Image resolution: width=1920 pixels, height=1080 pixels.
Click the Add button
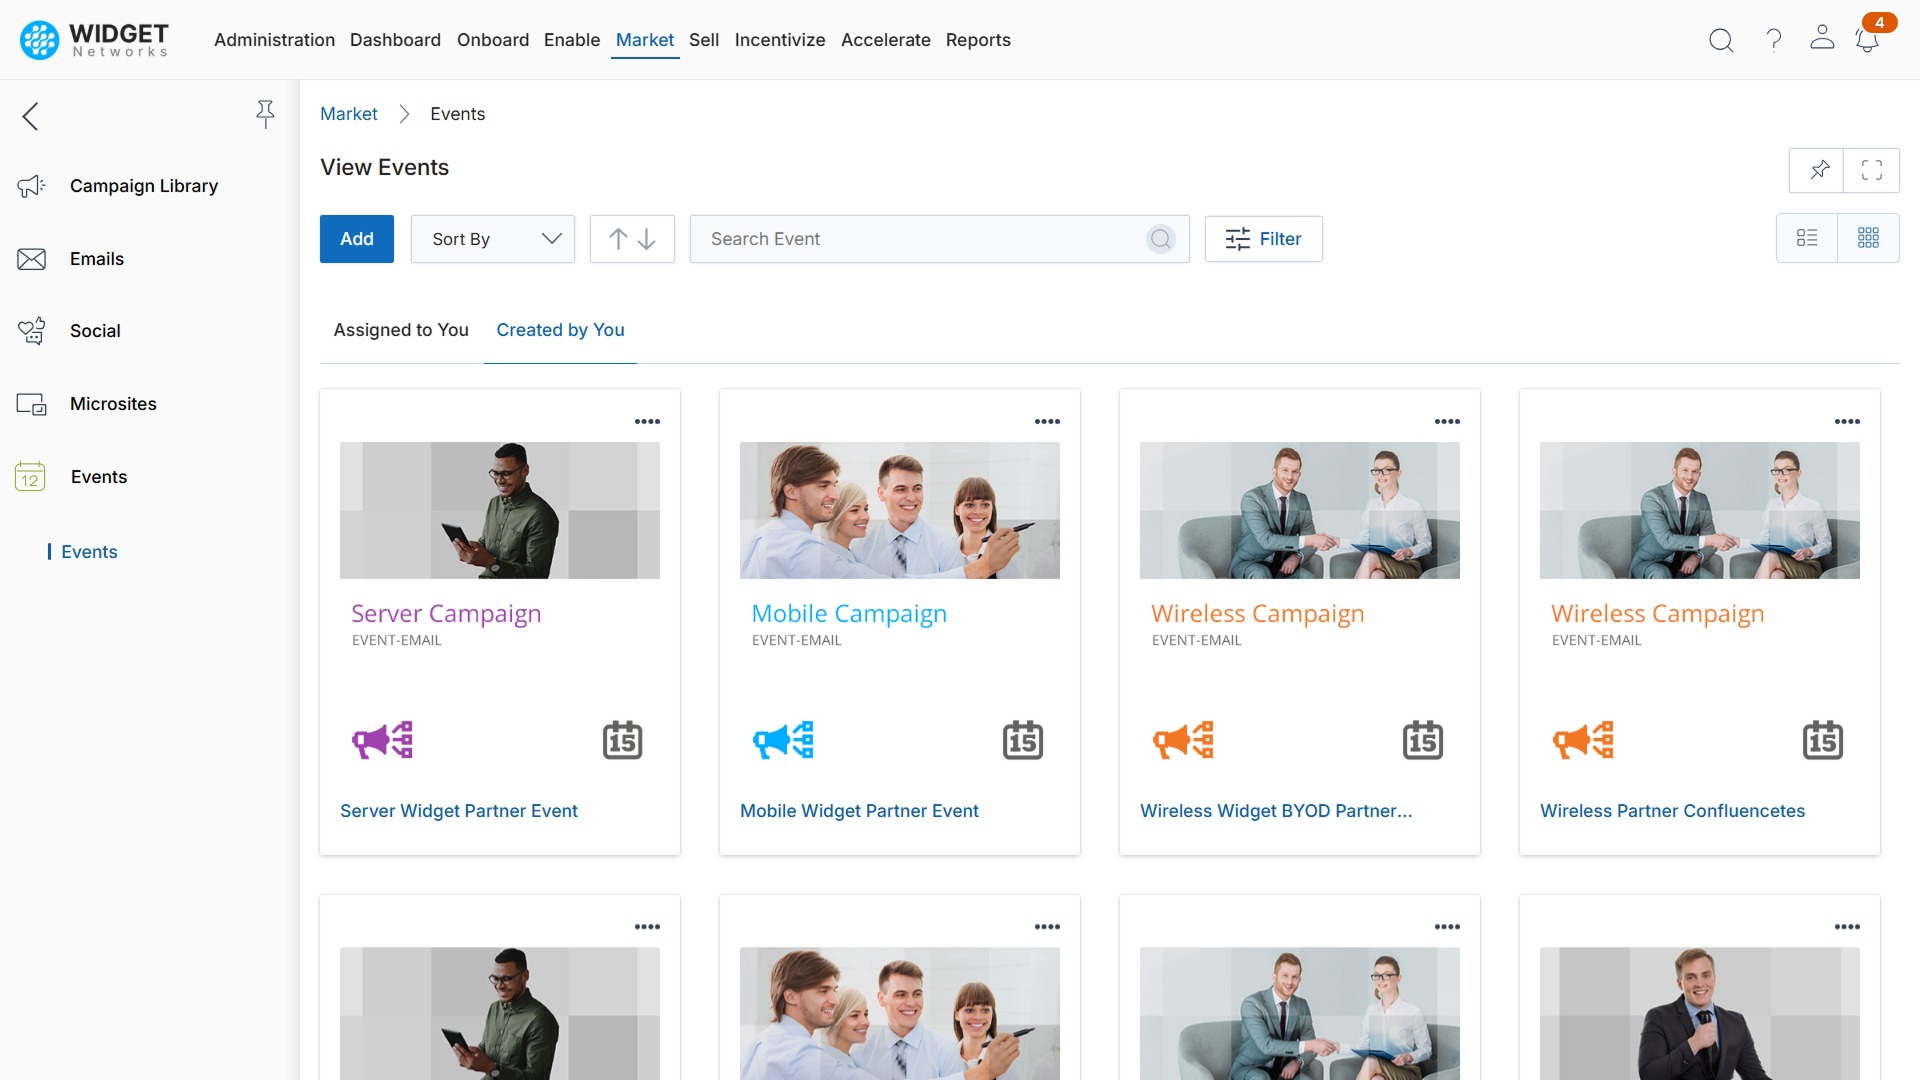tap(356, 239)
